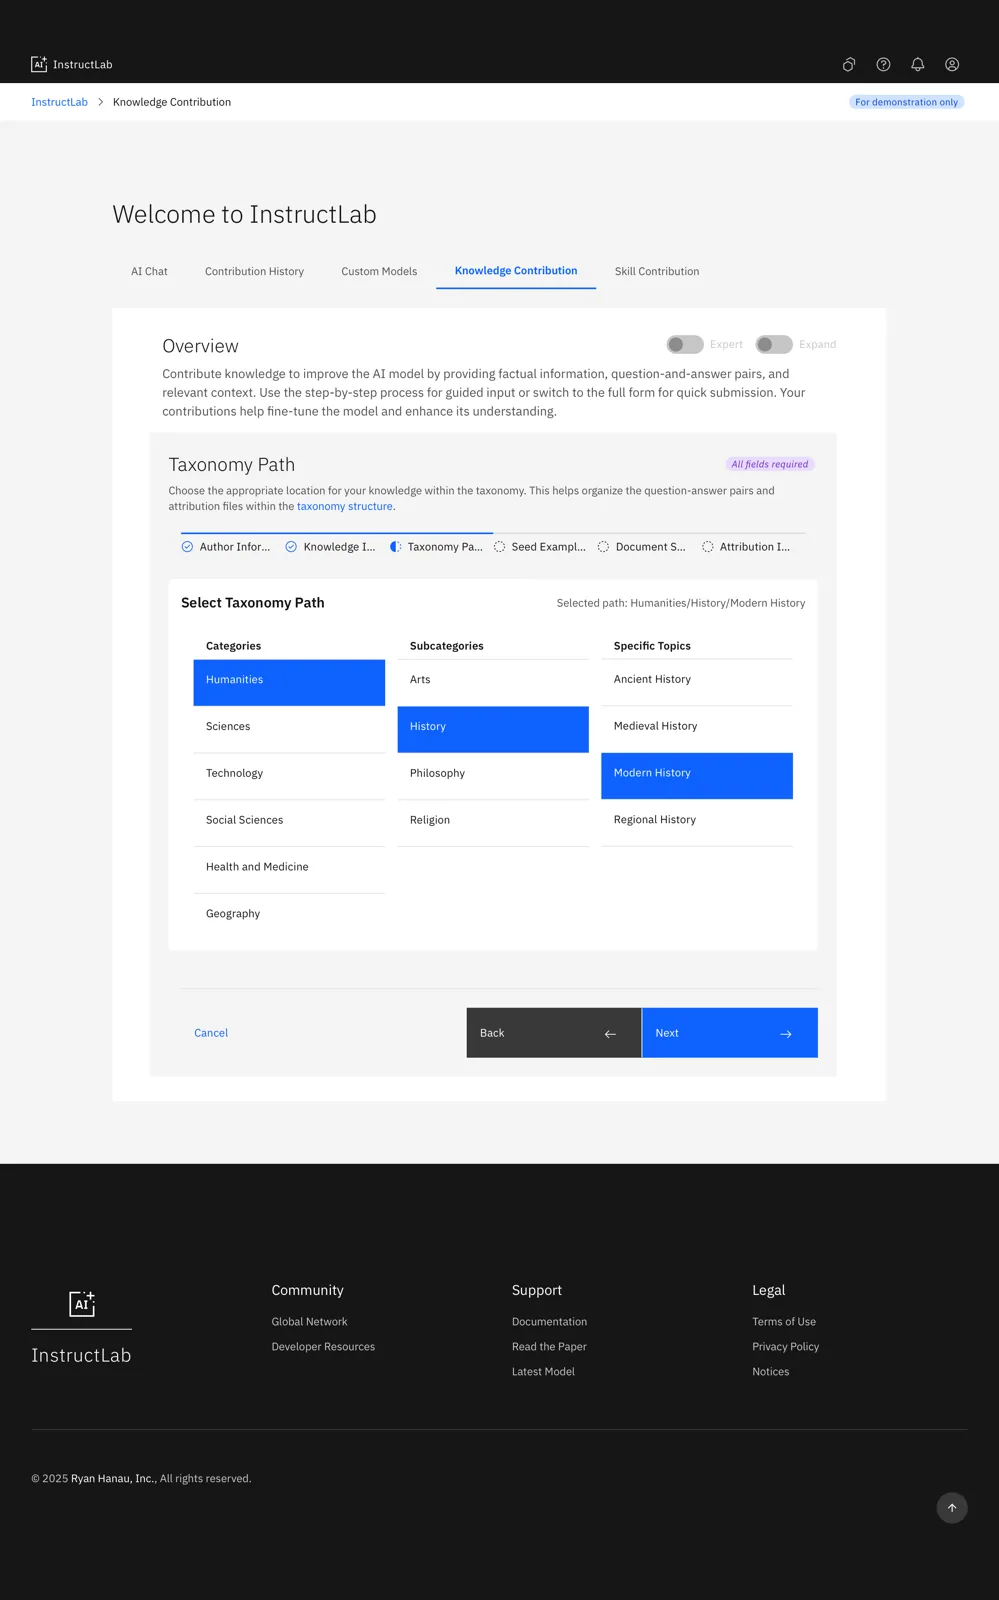
Task: Open the Privacy Policy link
Action: (785, 1347)
